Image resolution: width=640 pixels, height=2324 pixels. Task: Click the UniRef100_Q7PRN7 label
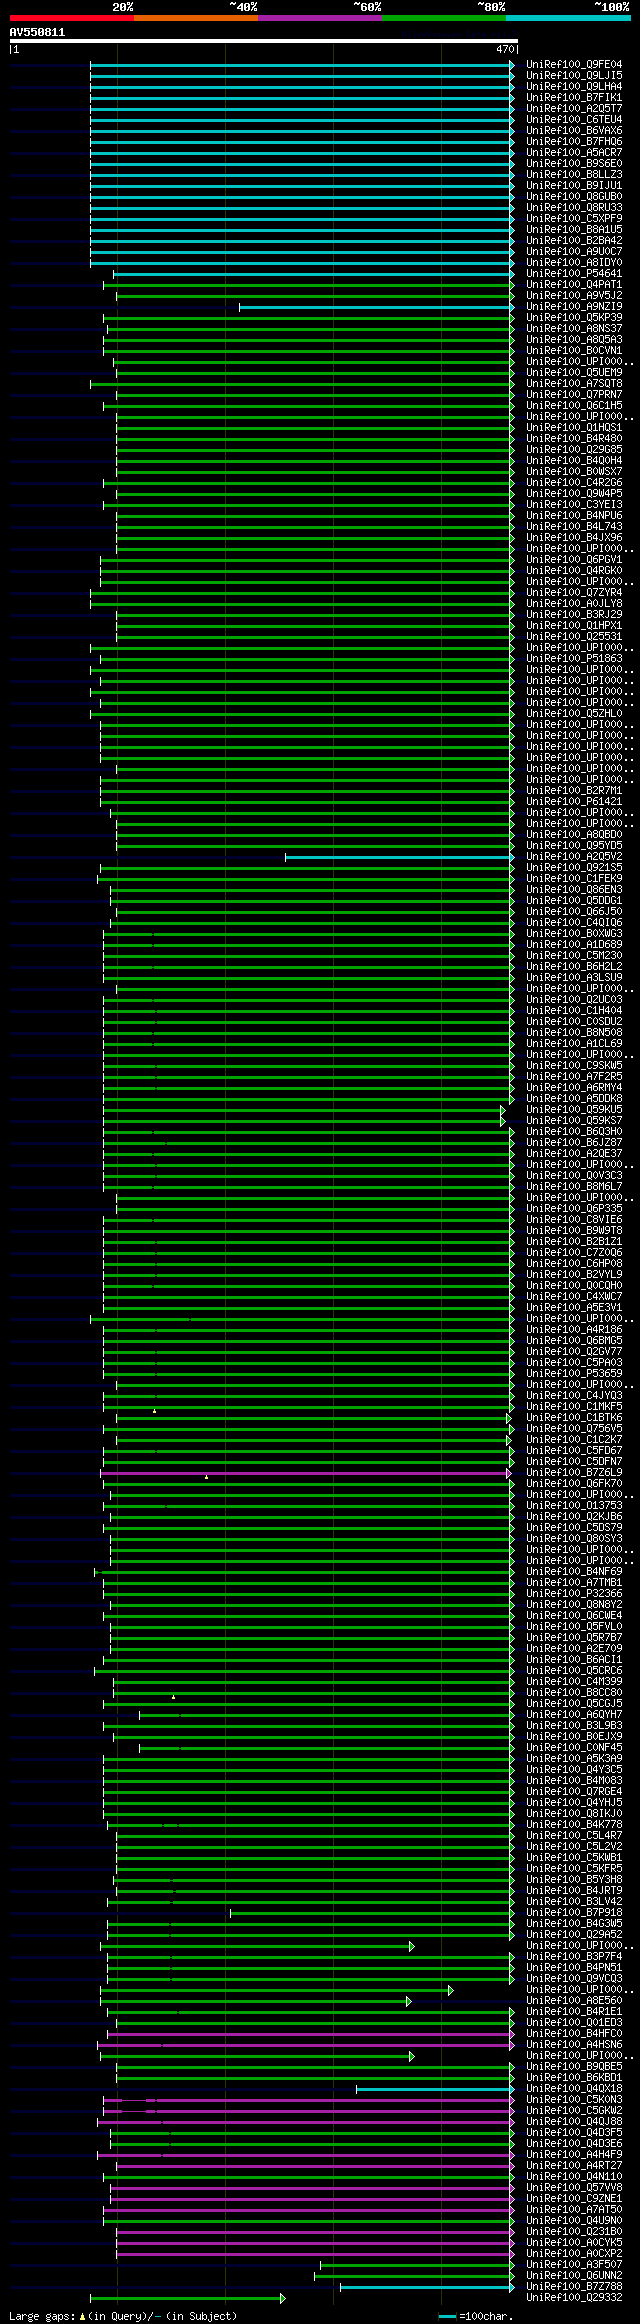pyautogui.click(x=574, y=395)
